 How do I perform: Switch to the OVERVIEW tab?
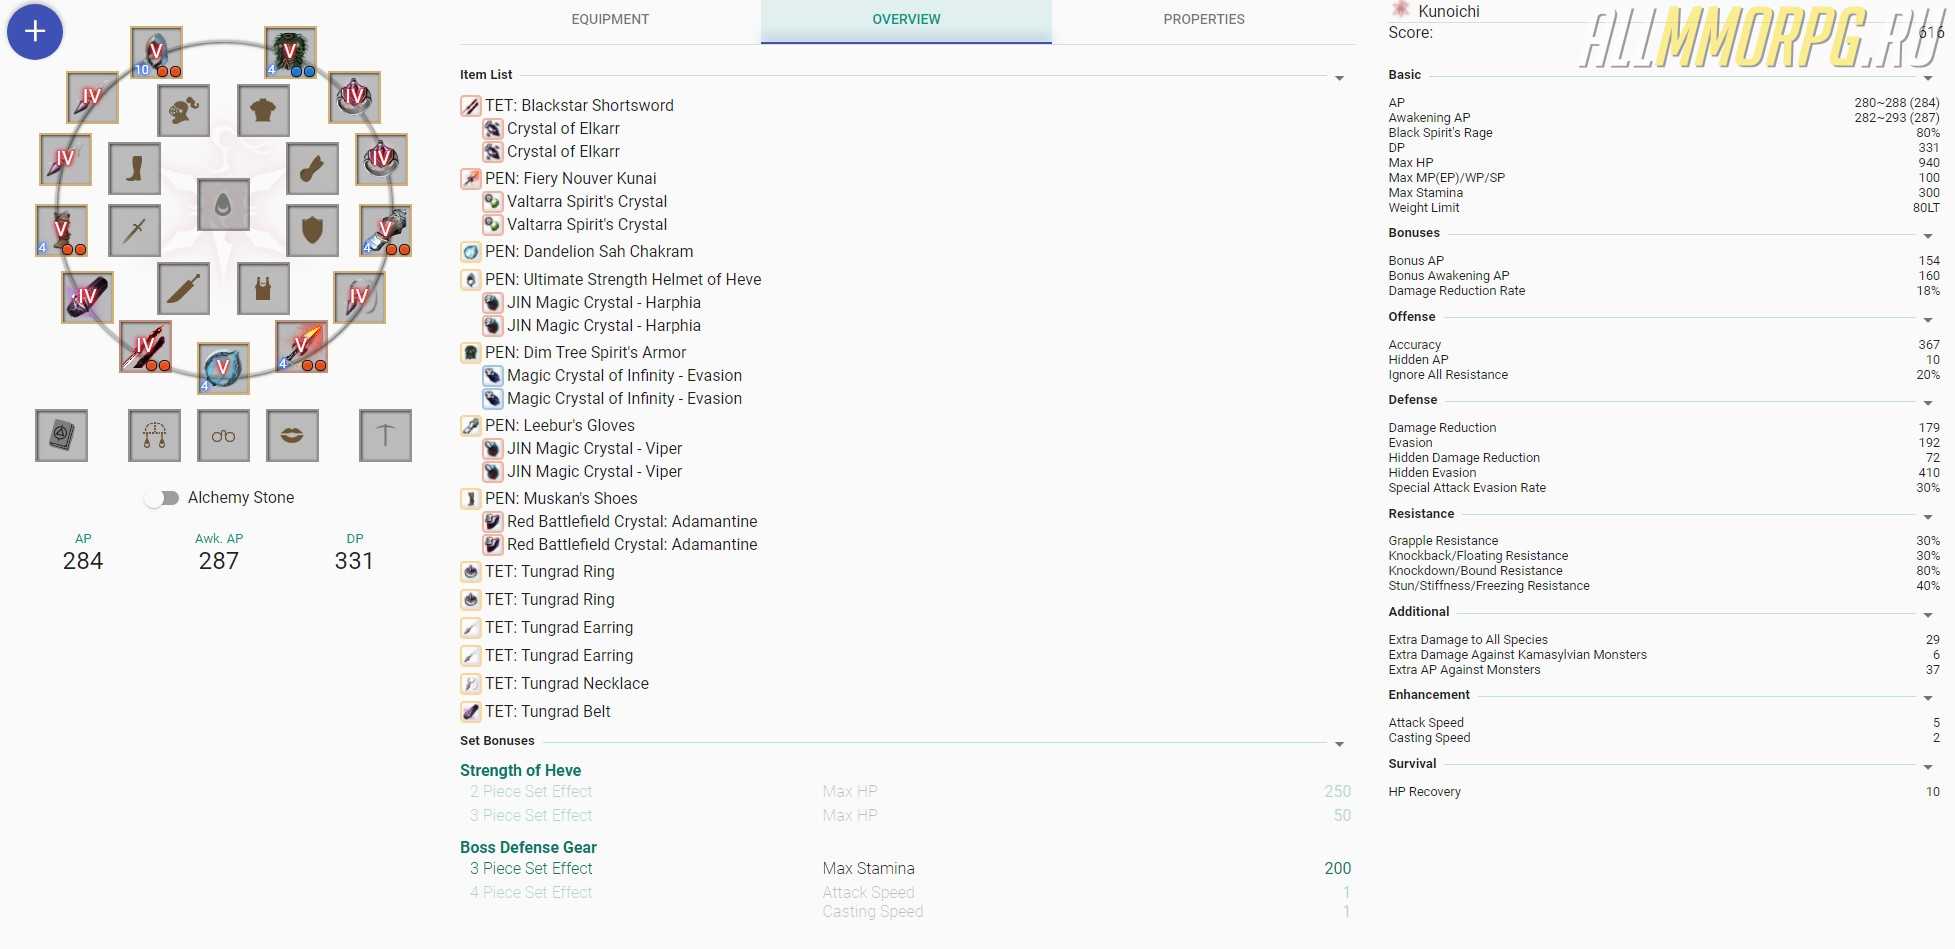tap(906, 20)
